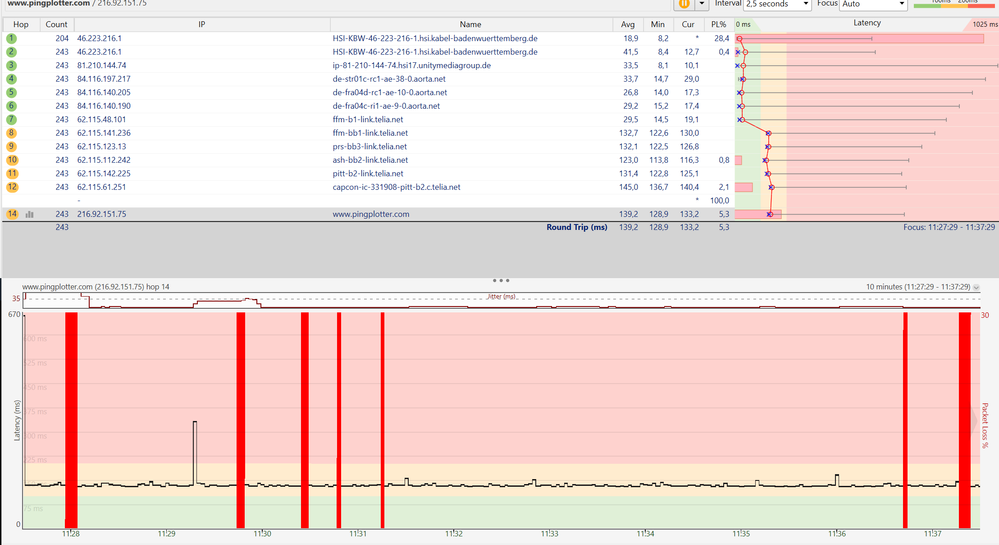Screen dimensions: 999x545
Task: Select the orange hop 8 circle
Action: tap(11, 133)
